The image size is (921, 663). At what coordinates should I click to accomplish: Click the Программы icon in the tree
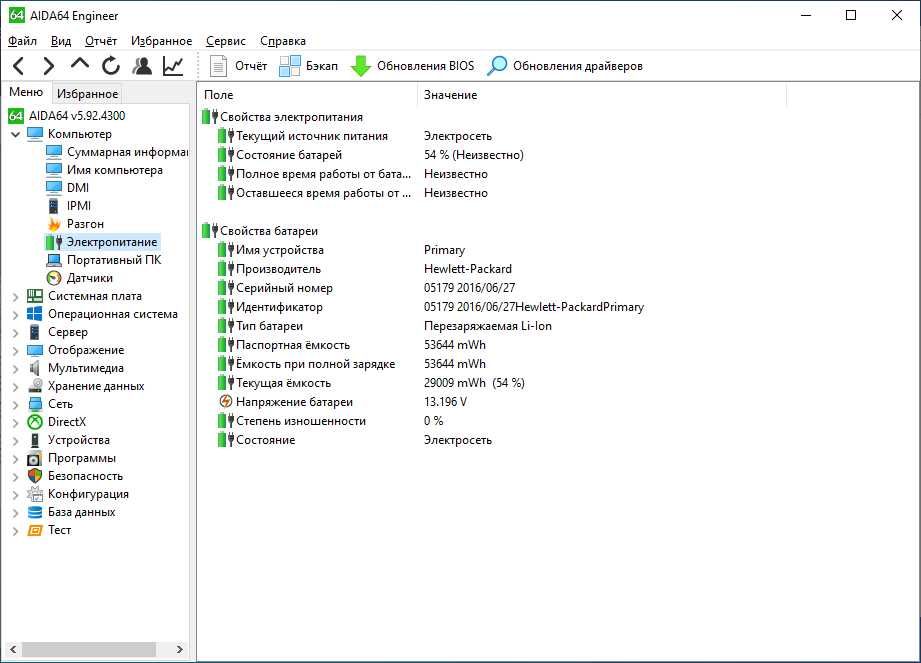pyautogui.click(x=35, y=458)
